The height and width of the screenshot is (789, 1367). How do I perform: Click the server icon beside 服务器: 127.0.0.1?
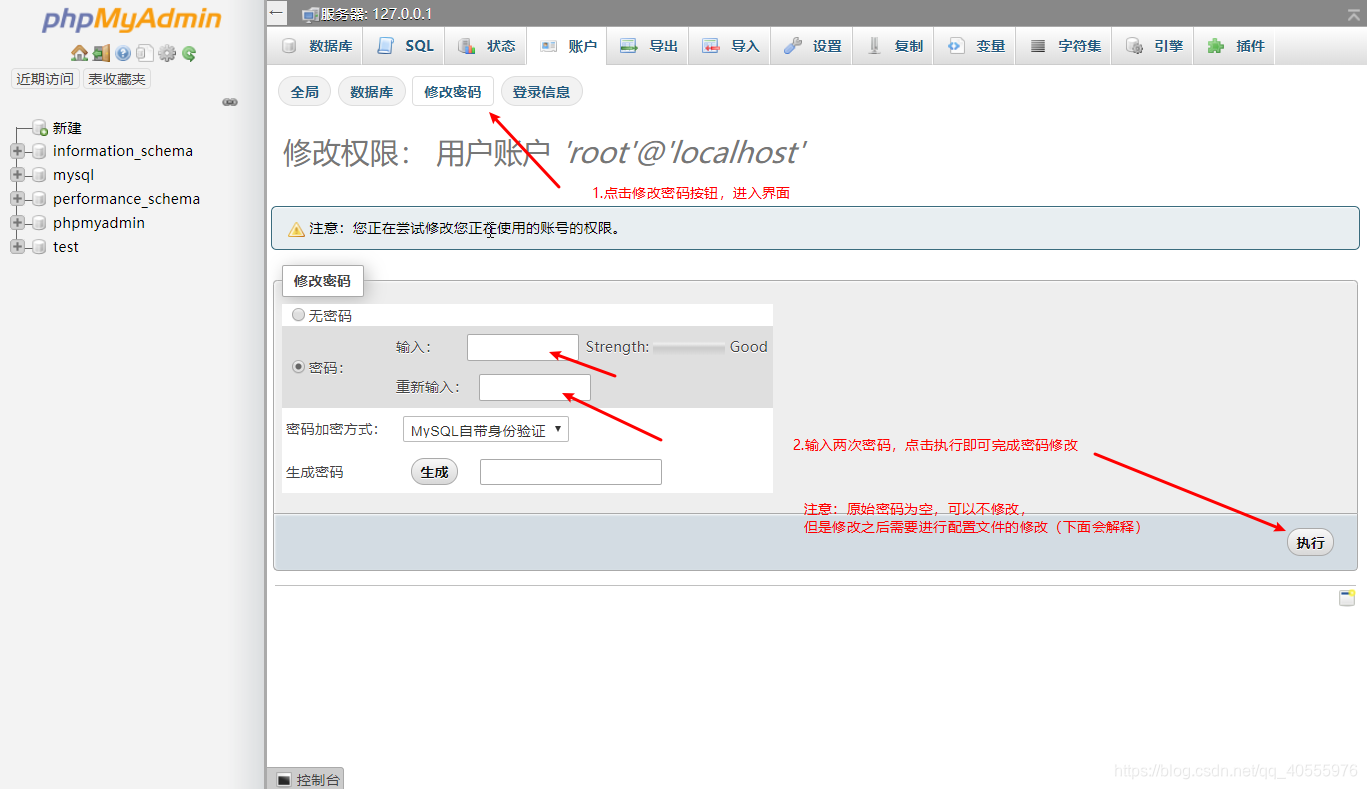coord(310,14)
